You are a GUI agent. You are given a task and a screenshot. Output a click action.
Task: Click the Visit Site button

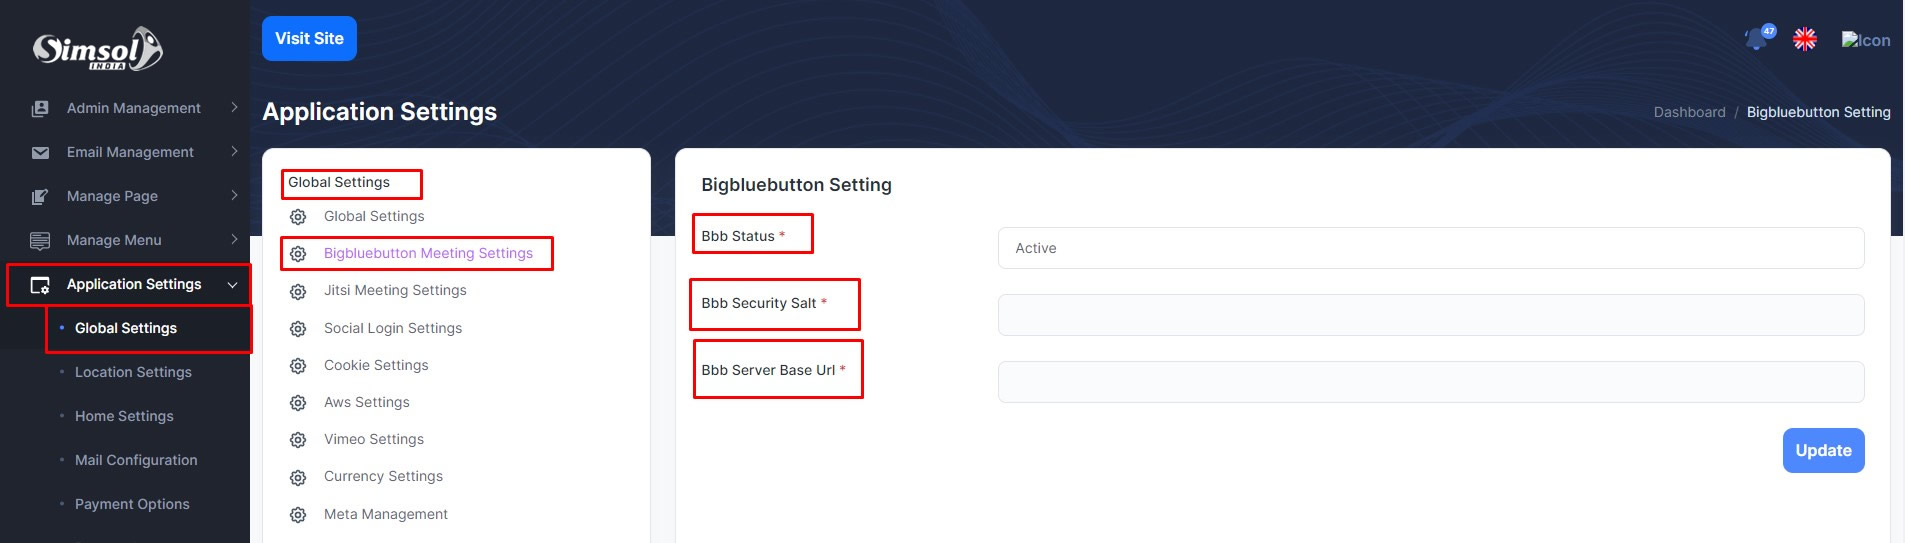(309, 39)
